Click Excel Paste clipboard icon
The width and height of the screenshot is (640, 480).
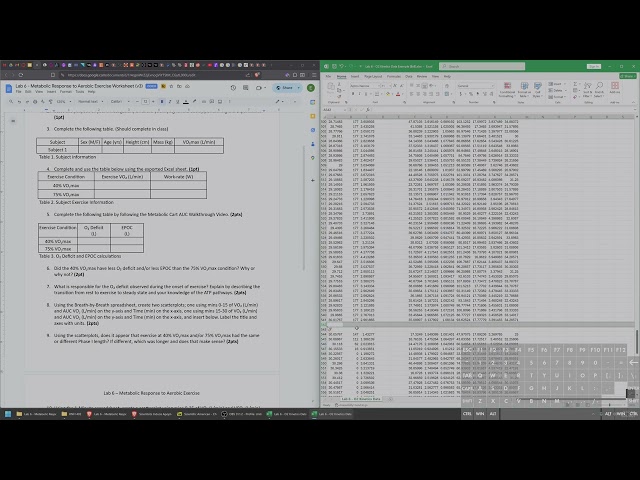coord(331,86)
